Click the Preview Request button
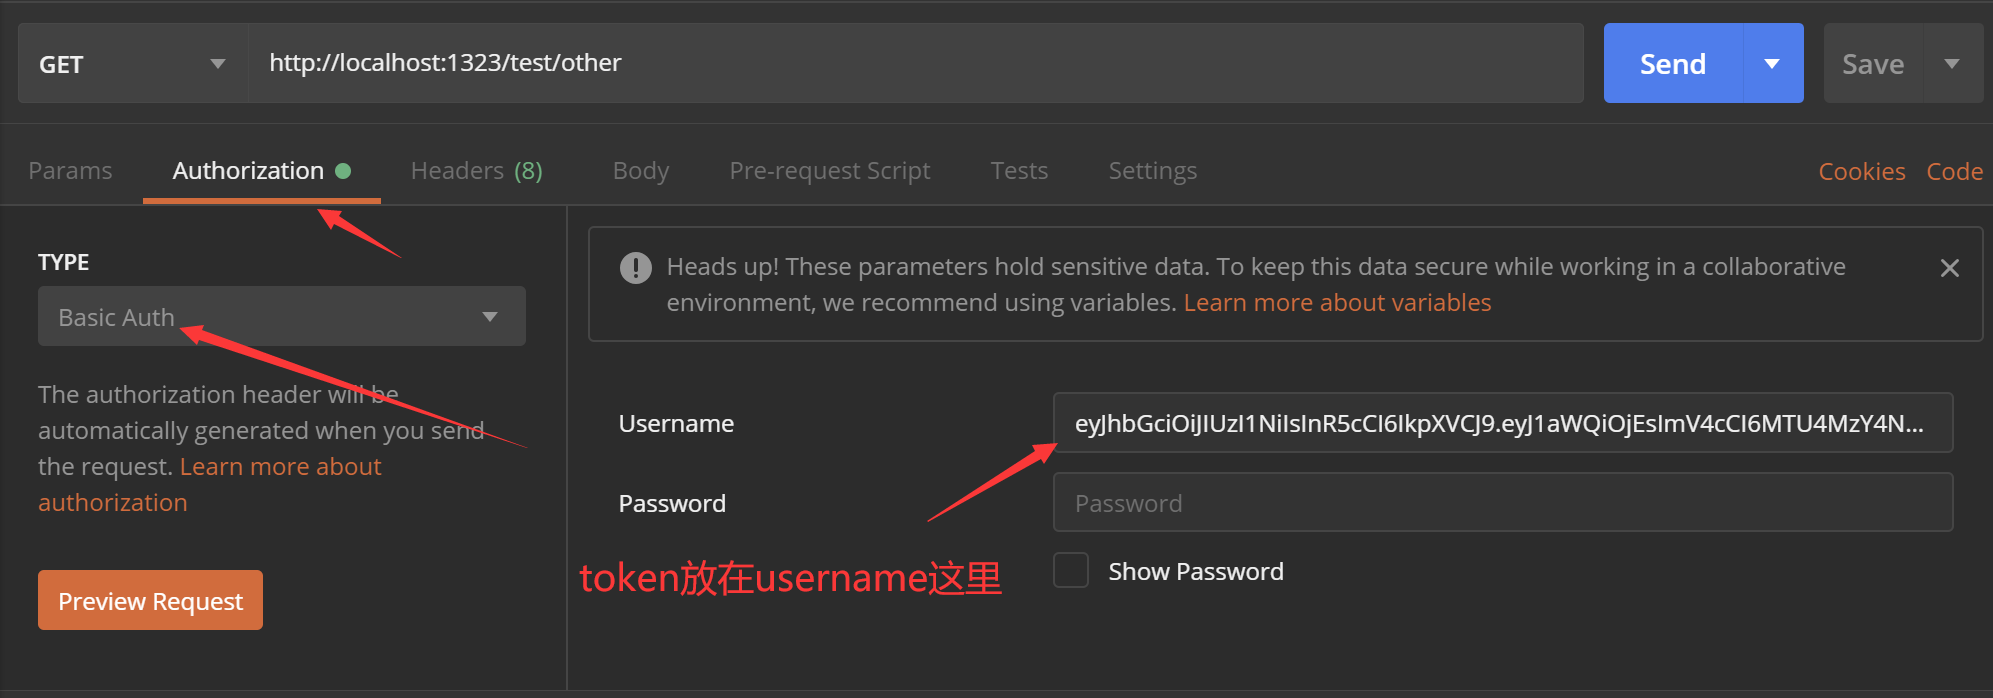The height and width of the screenshot is (698, 1993). (x=150, y=600)
